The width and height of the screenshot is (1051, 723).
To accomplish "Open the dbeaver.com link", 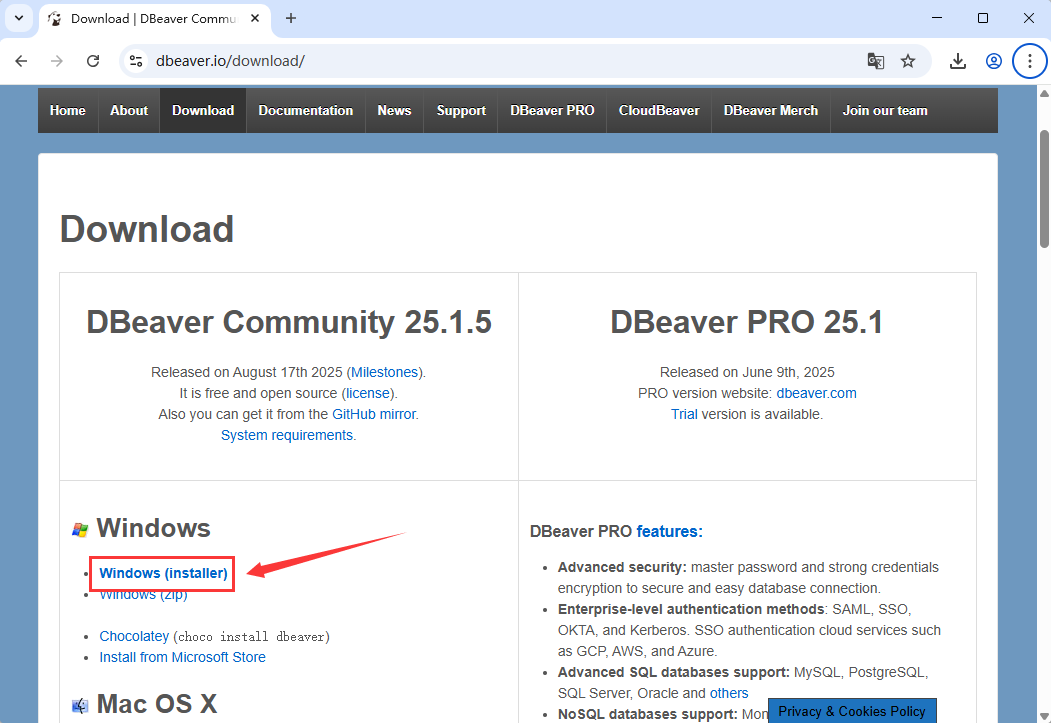I will coord(816,392).
